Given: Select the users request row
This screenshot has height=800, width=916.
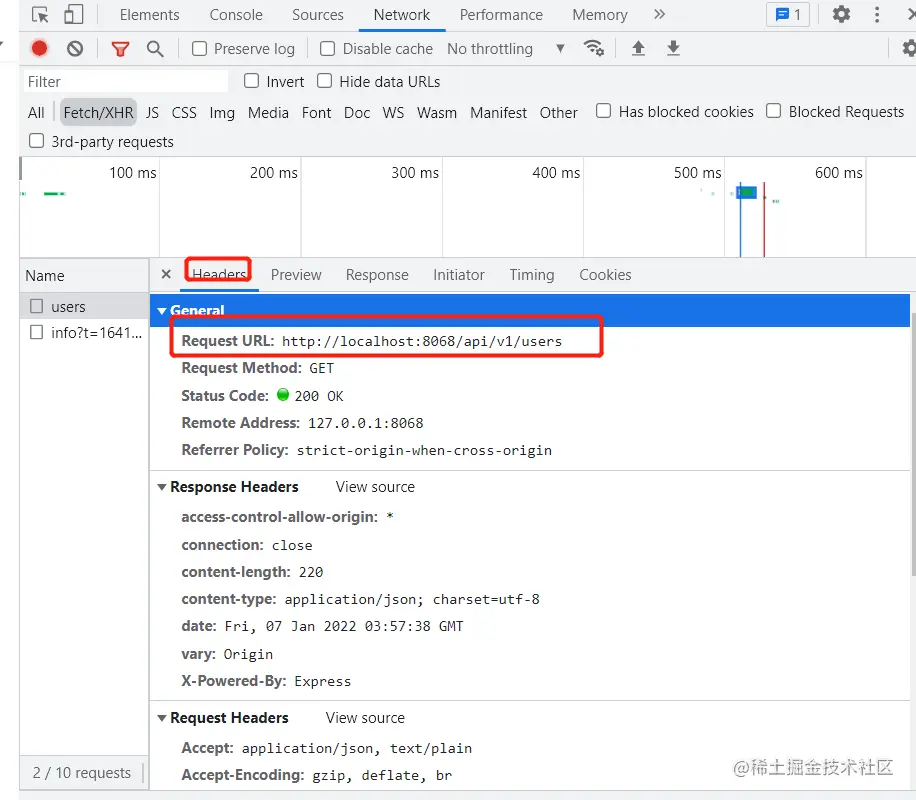Looking at the screenshot, I should pyautogui.click(x=84, y=306).
